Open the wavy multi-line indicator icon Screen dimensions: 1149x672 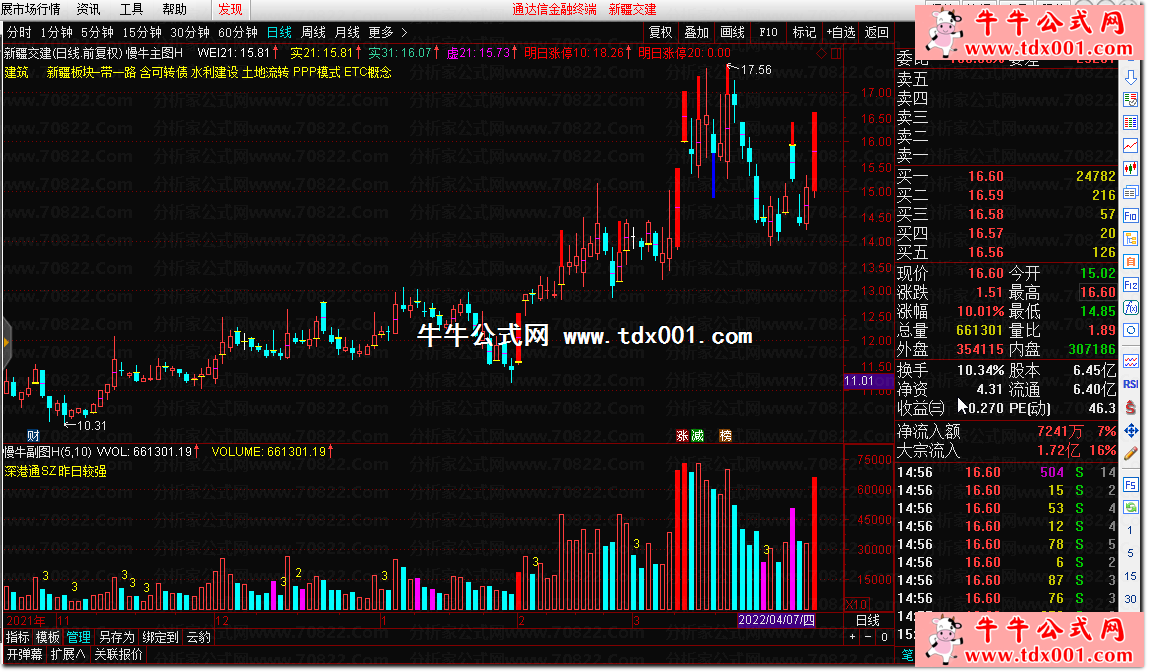1131,362
